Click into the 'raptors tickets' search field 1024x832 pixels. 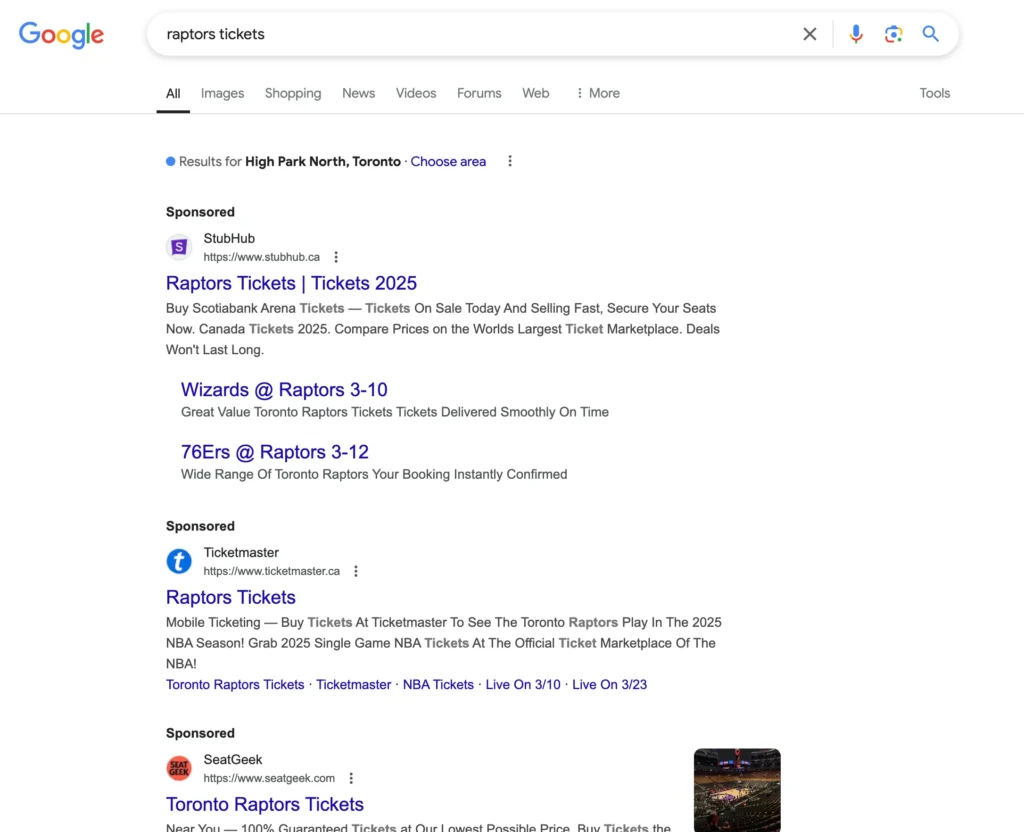[x=477, y=34]
